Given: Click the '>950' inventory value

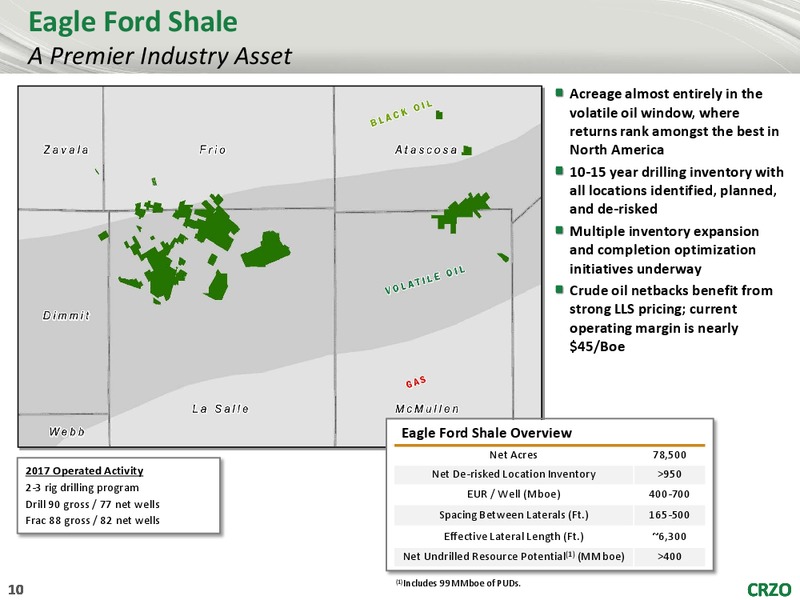Looking at the screenshot, I should pos(669,474).
